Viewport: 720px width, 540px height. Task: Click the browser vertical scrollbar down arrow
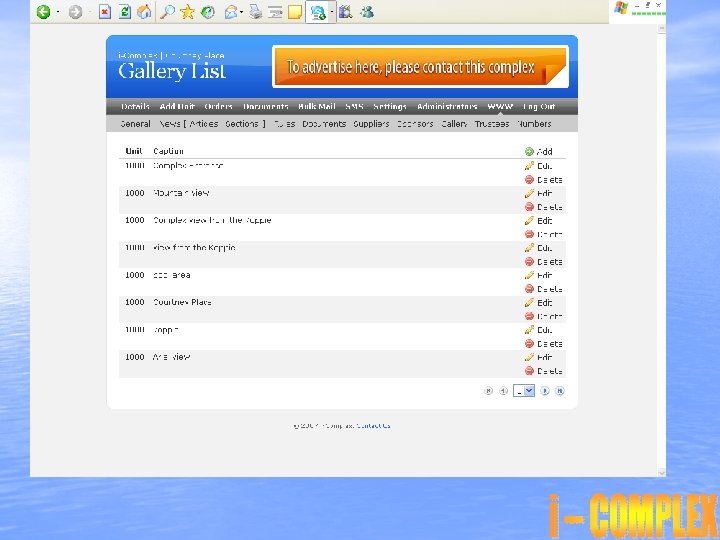coord(662,472)
